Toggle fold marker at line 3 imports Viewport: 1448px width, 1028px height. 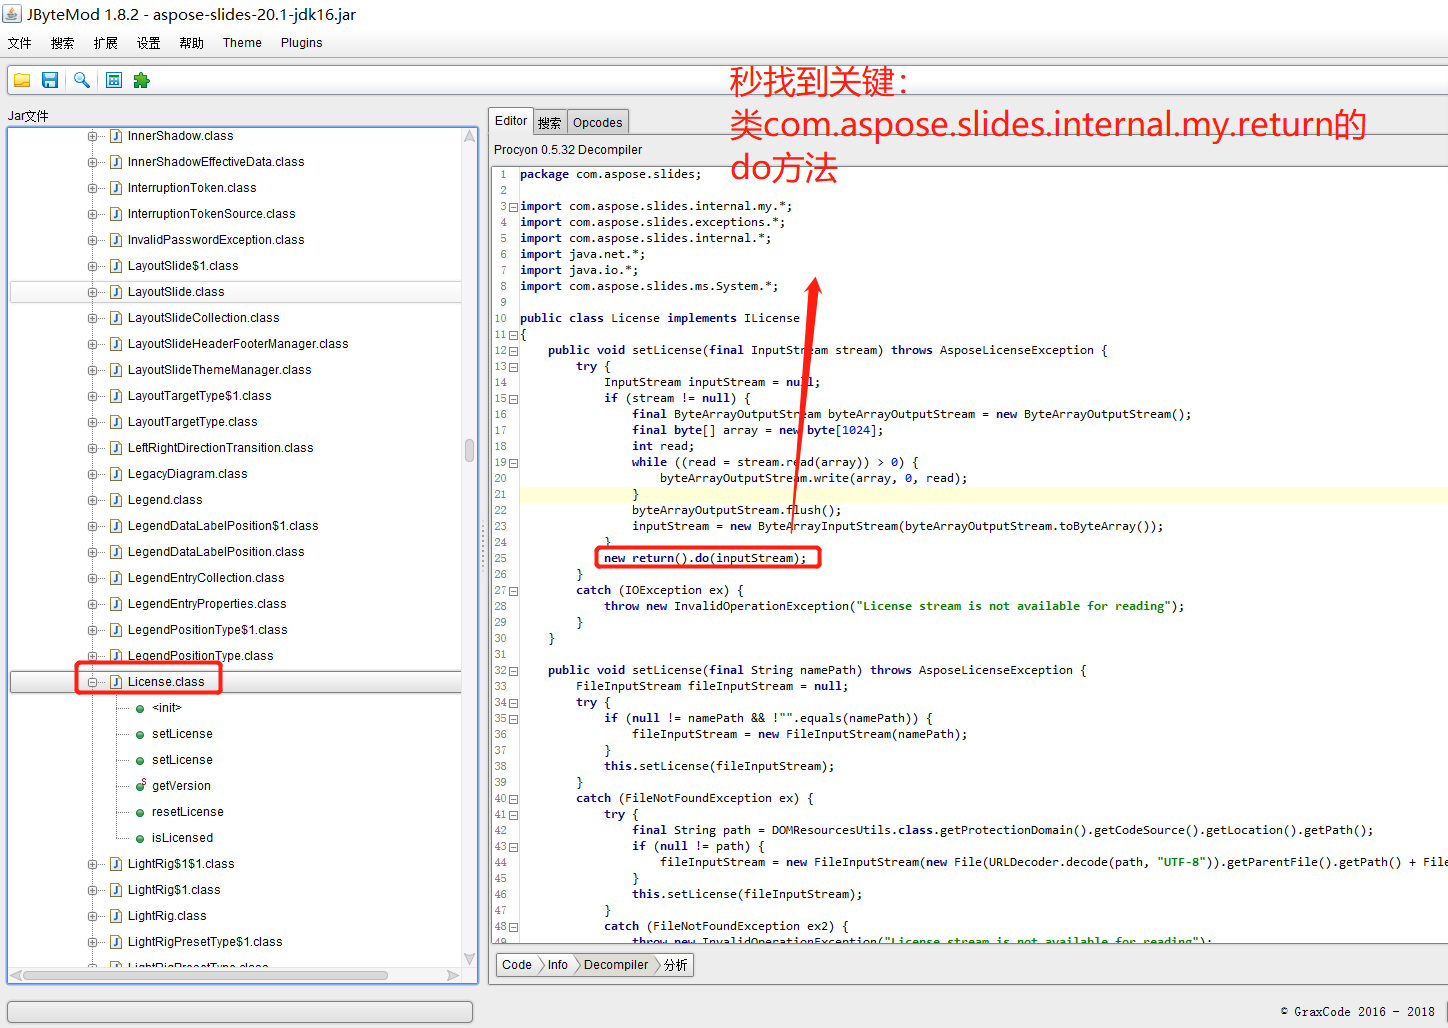tap(513, 207)
